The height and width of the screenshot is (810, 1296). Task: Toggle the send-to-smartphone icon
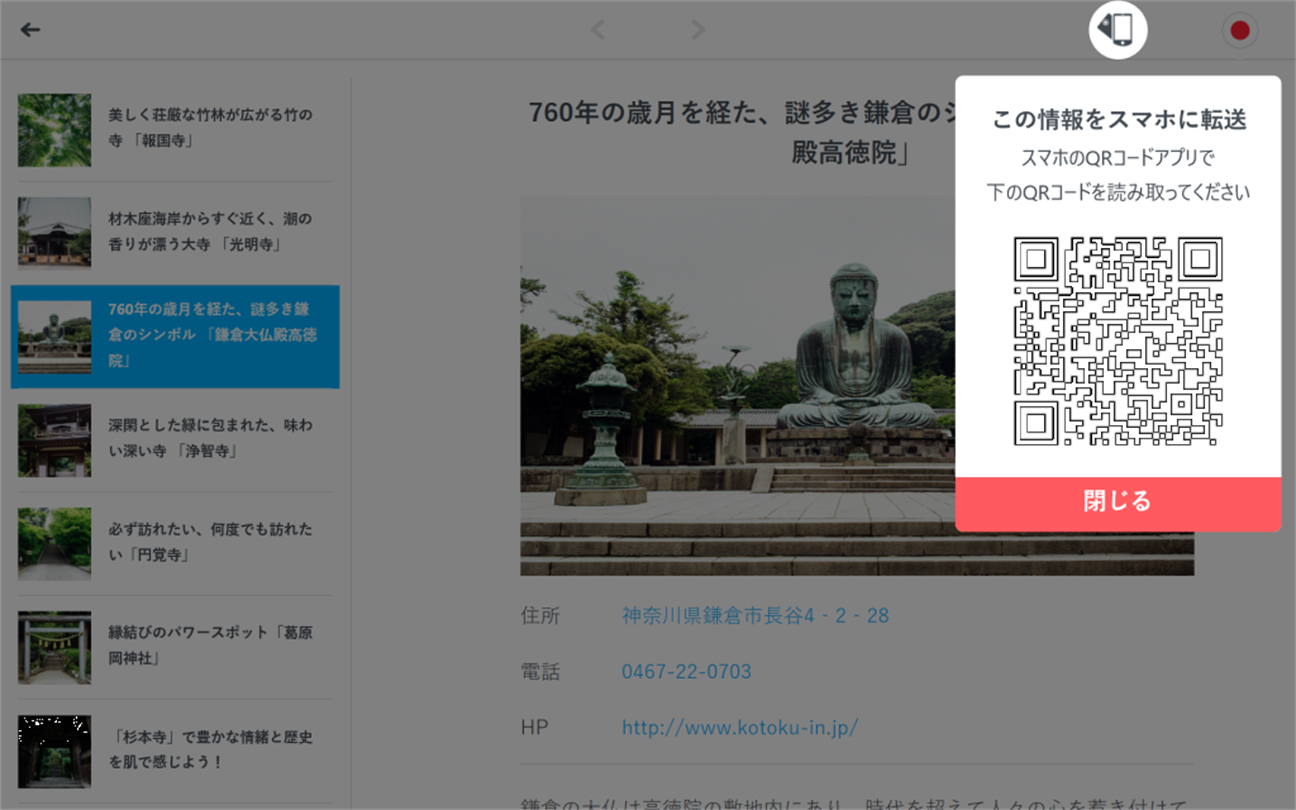click(1118, 29)
